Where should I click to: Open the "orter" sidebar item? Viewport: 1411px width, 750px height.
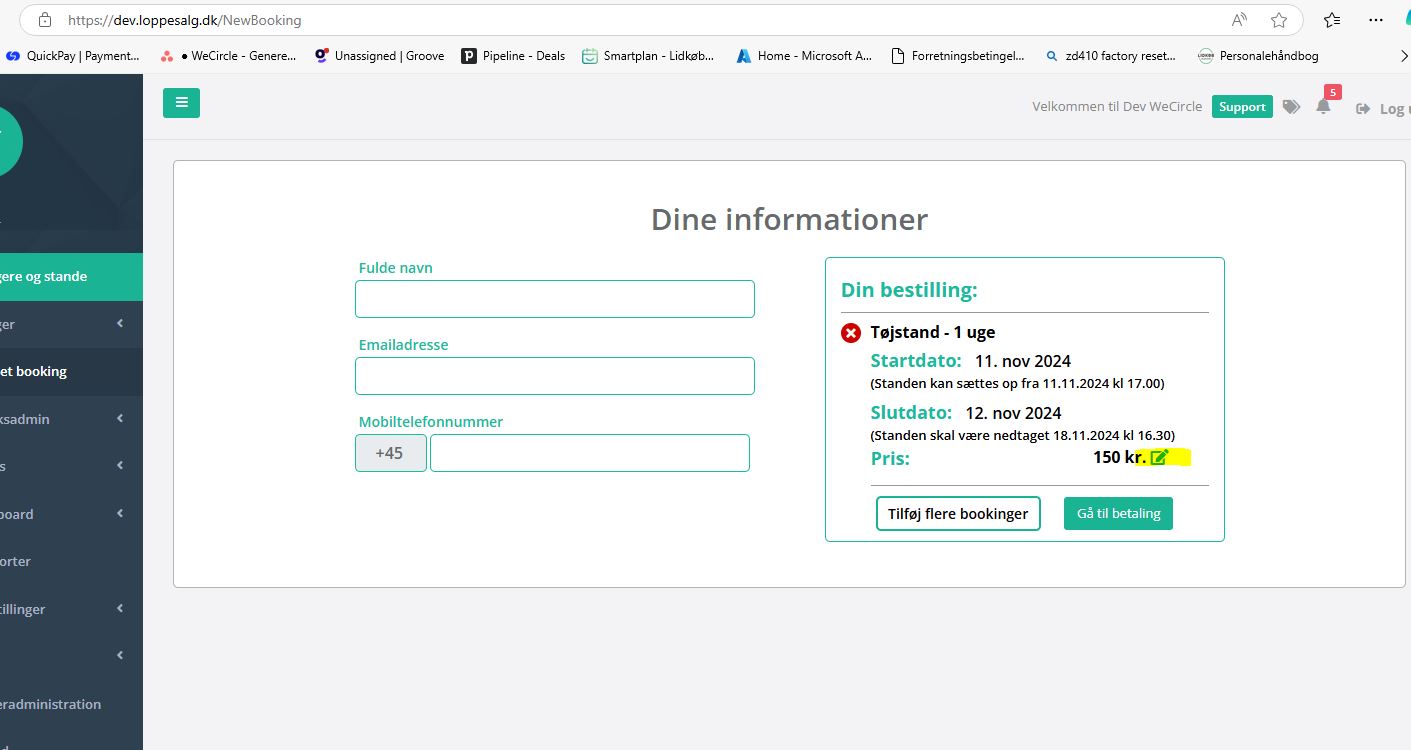(x=71, y=561)
